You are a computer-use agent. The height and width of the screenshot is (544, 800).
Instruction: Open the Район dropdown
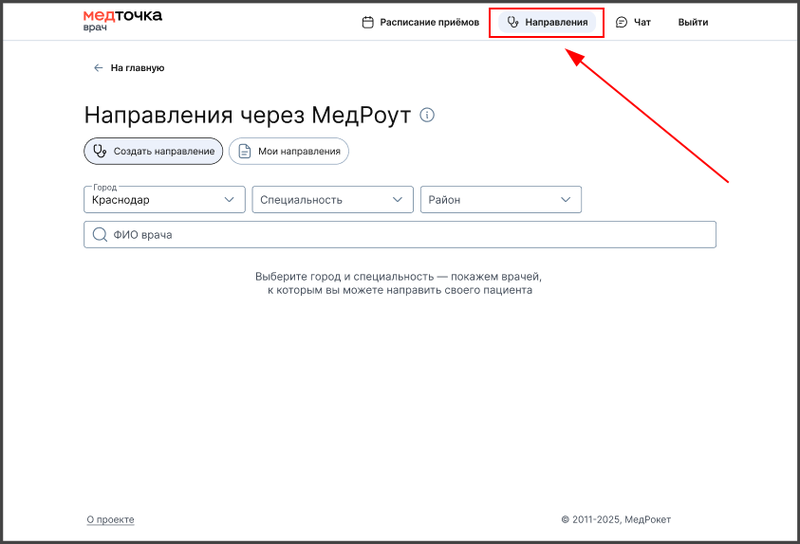(x=500, y=200)
